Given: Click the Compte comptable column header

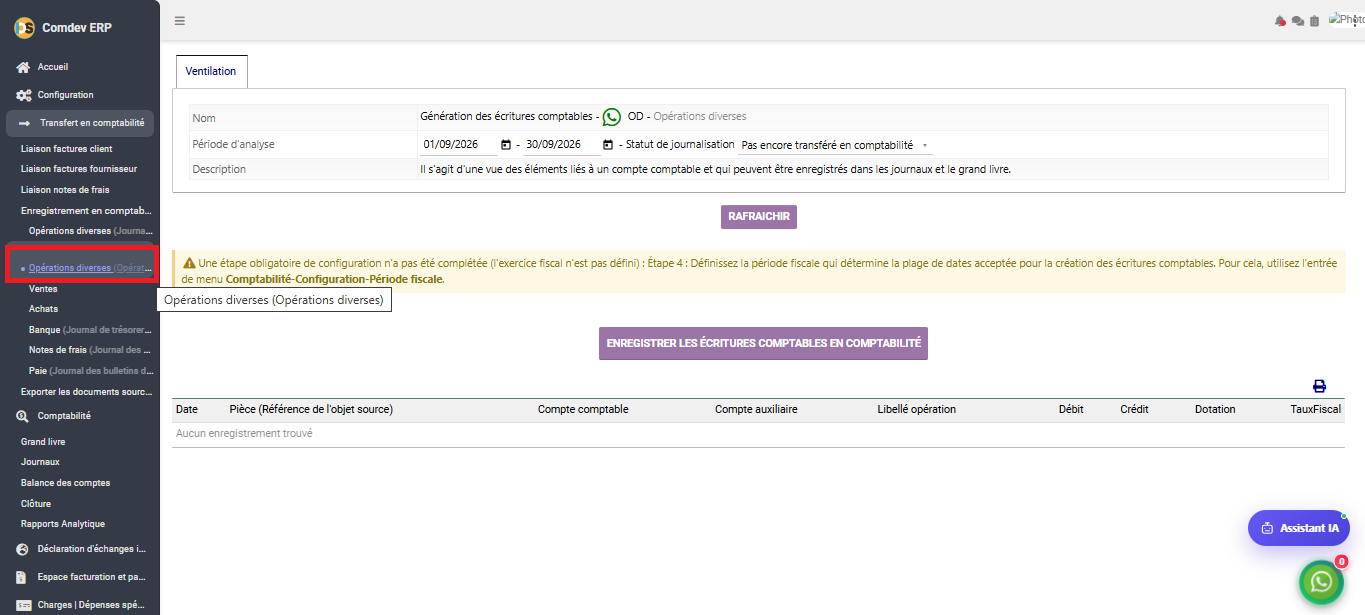Looking at the screenshot, I should (583, 409).
